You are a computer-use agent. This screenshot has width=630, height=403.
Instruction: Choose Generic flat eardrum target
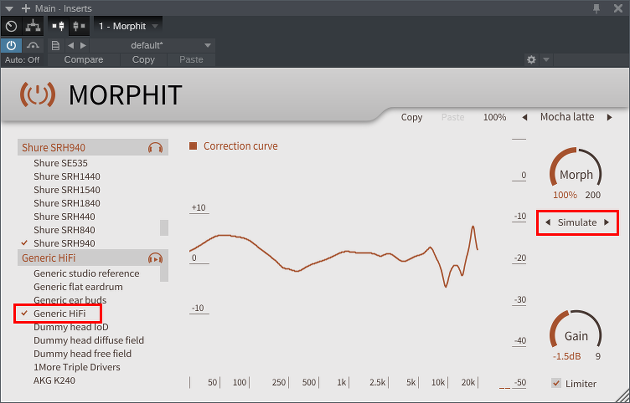78,287
